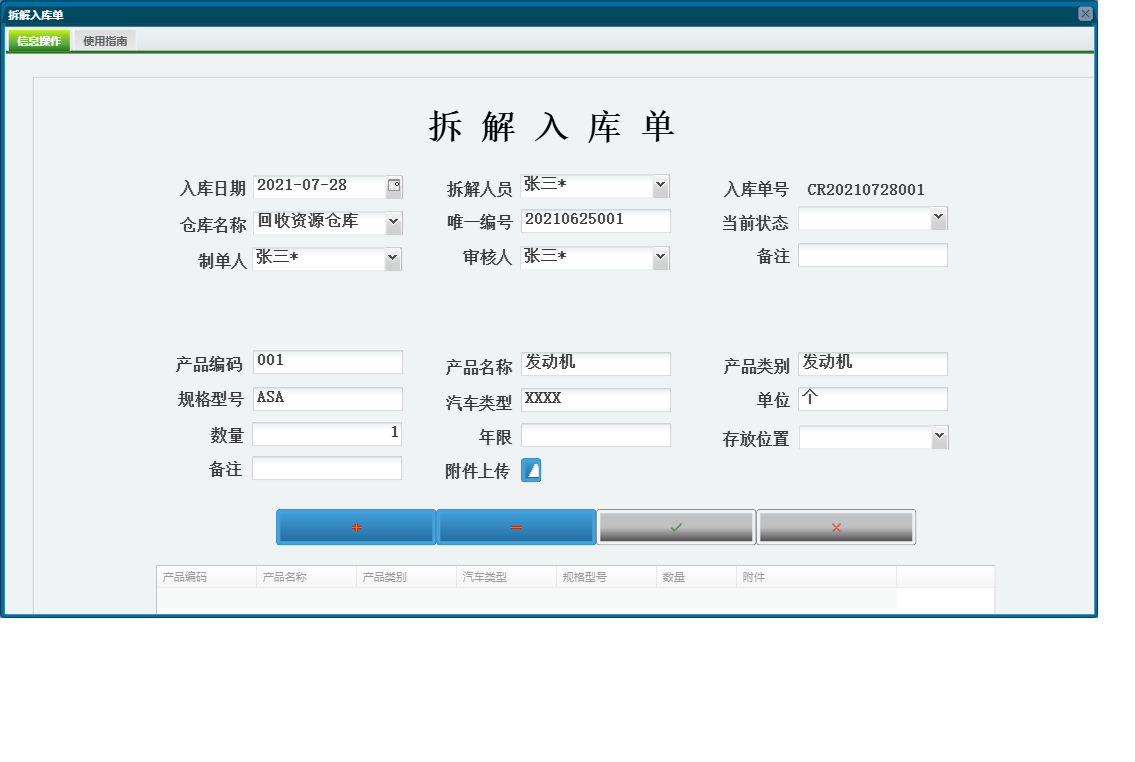
Task: Click the green checkmark confirm button
Action: coord(676,526)
